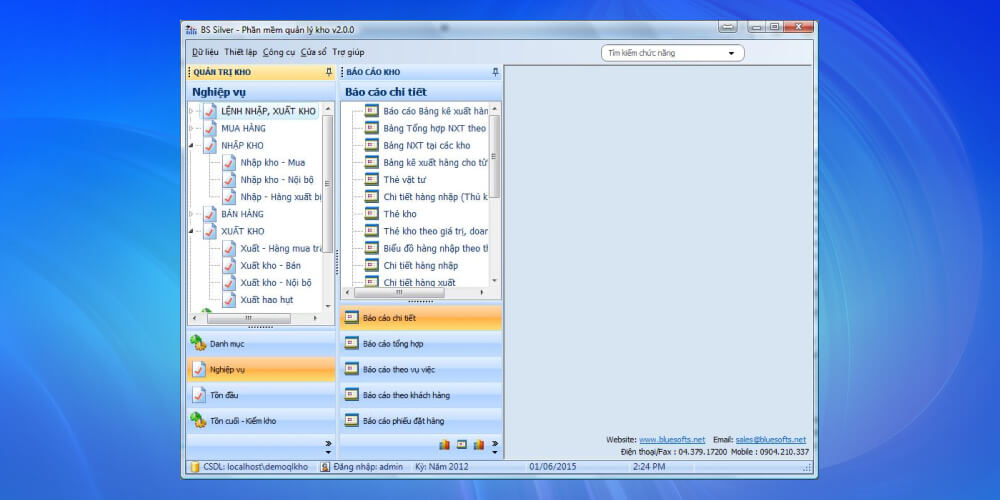The height and width of the screenshot is (500, 1000).
Task: Pin the Quản trị kho panel
Action: (328, 72)
